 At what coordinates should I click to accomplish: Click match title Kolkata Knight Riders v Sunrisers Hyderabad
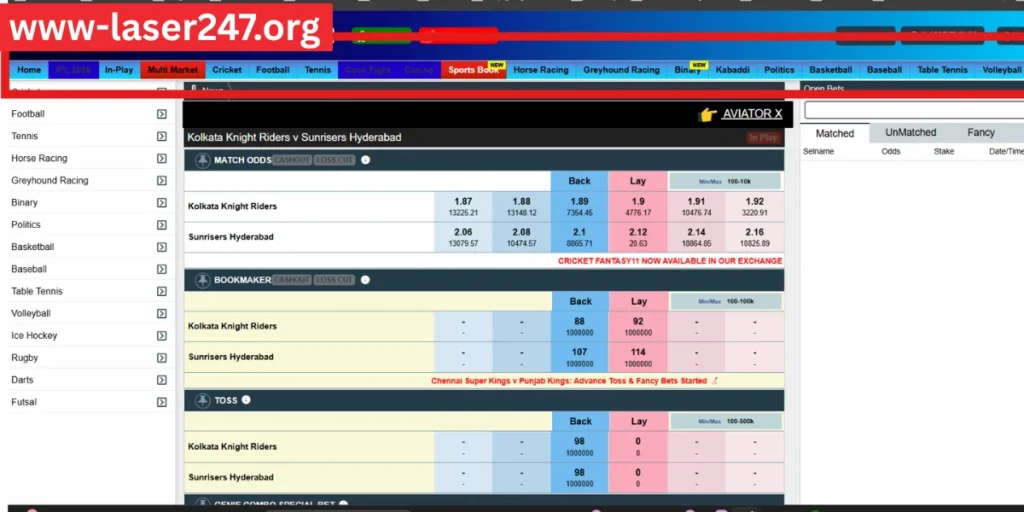pyautogui.click(x=294, y=137)
